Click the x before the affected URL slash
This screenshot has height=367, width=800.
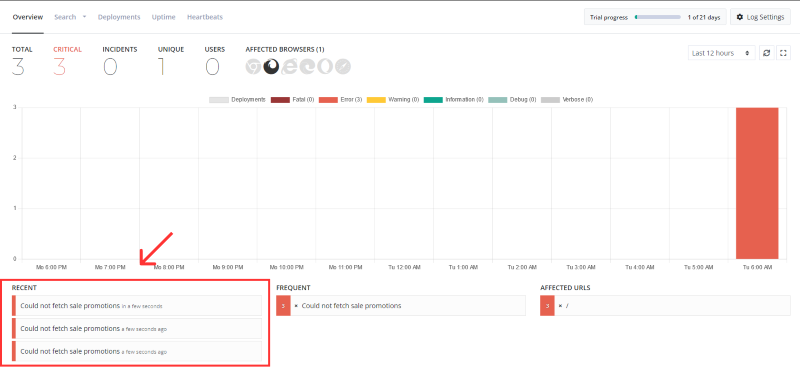tap(560, 306)
